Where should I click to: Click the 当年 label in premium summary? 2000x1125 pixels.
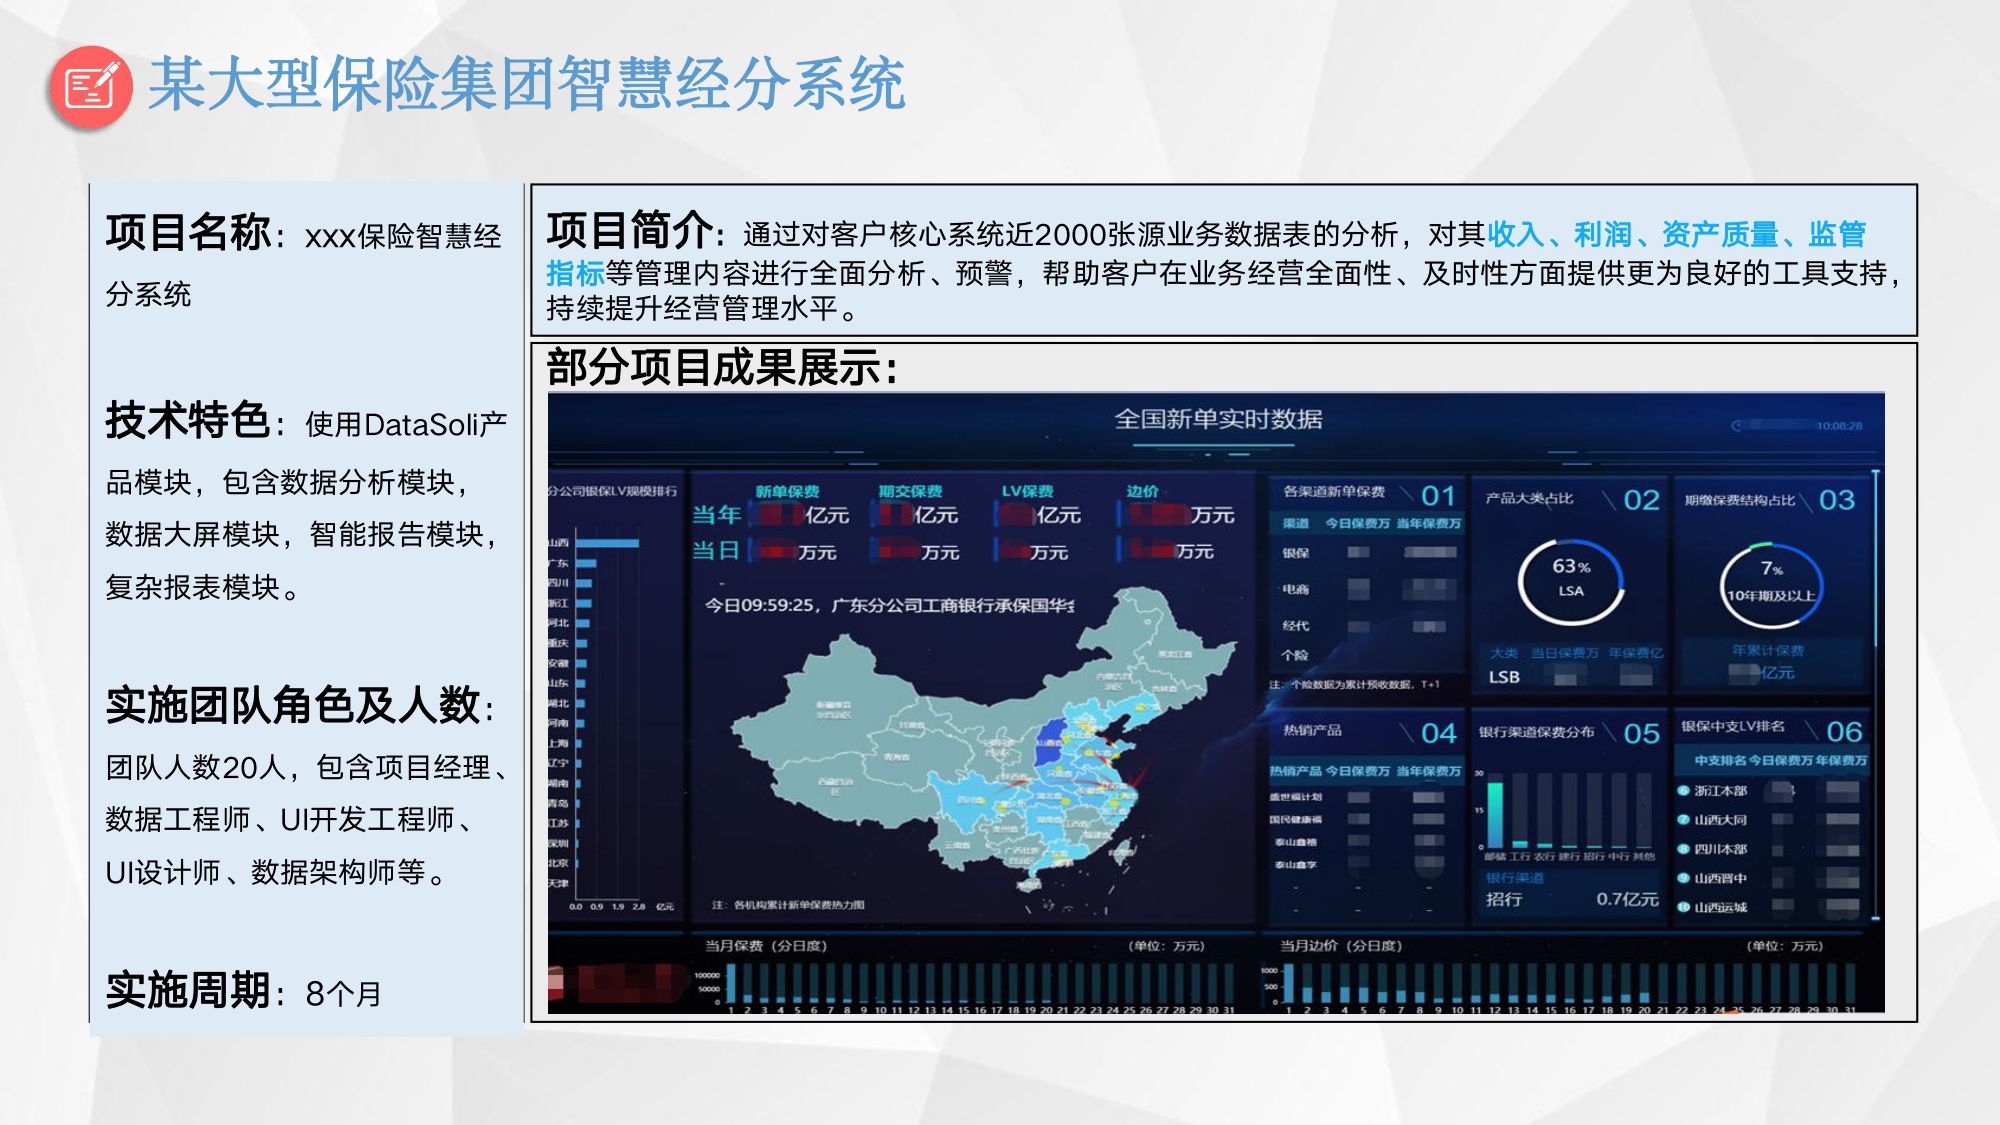(x=716, y=515)
